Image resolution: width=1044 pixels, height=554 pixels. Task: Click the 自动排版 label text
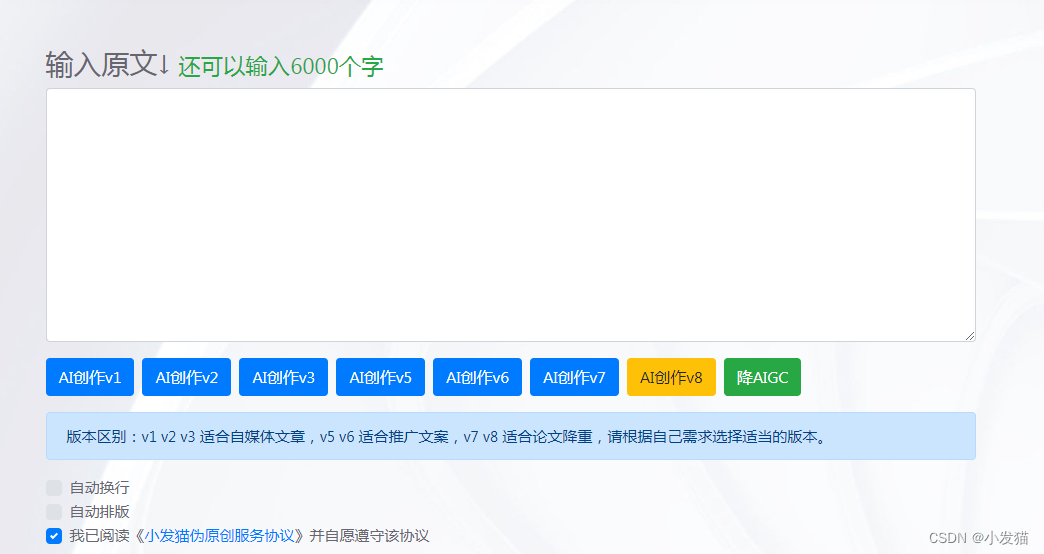99,512
